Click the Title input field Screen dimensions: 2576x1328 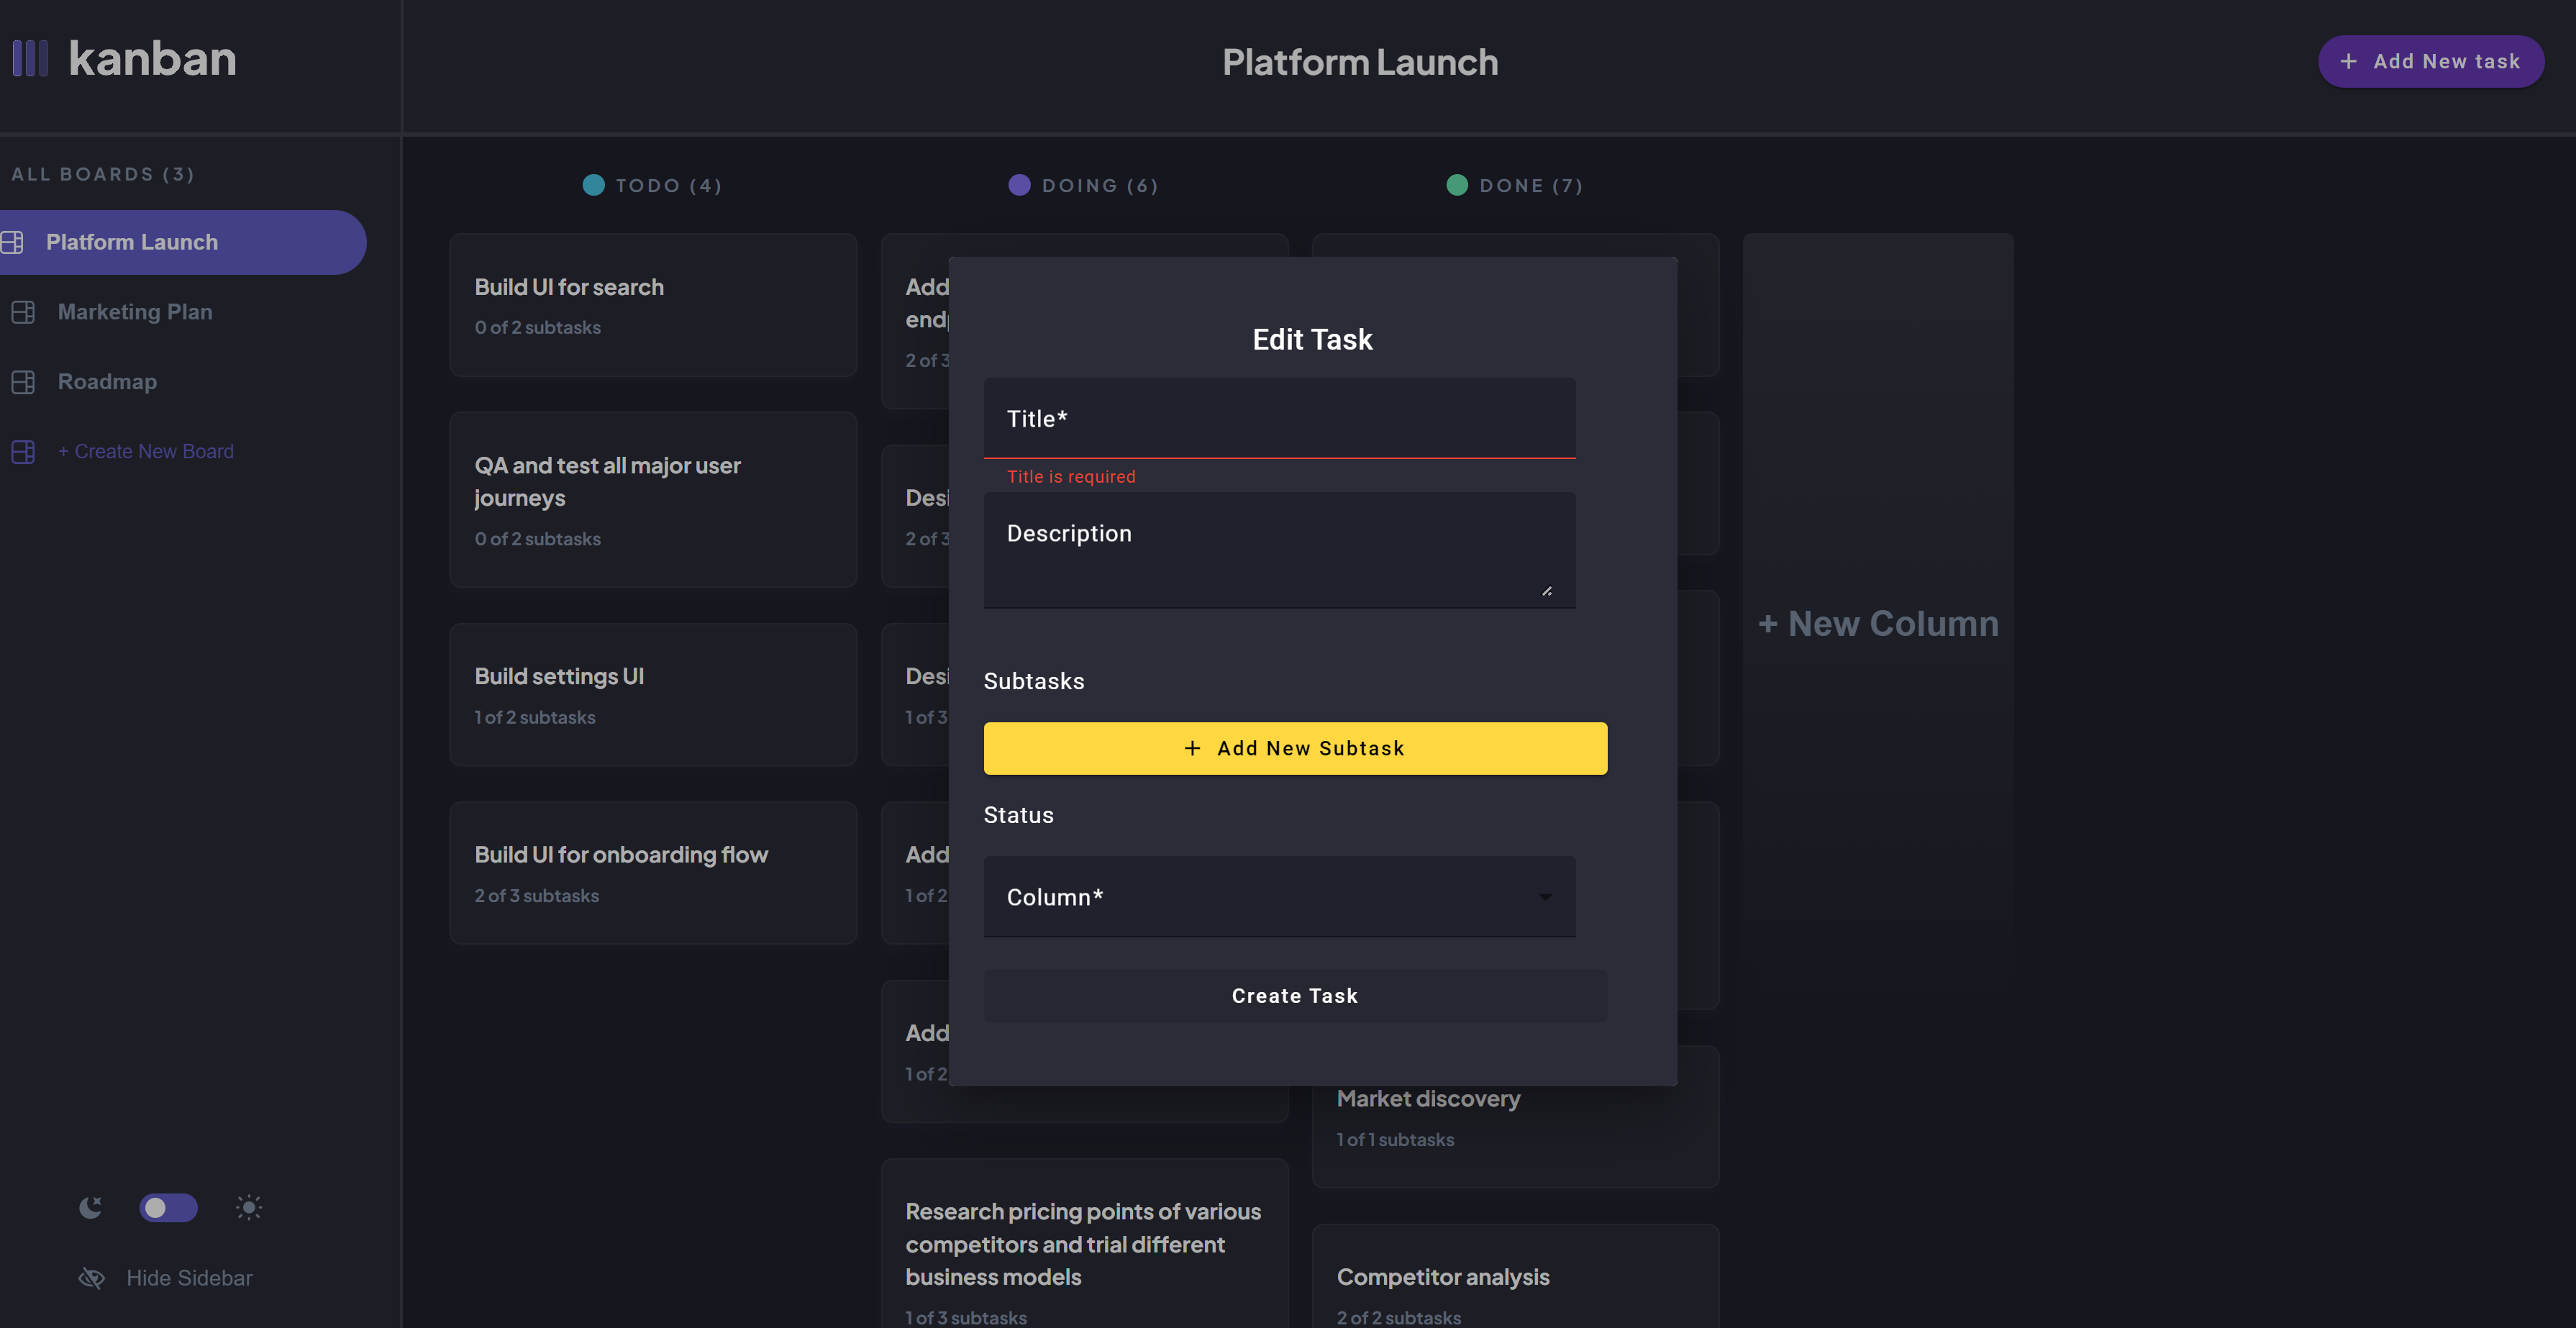coord(1278,419)
